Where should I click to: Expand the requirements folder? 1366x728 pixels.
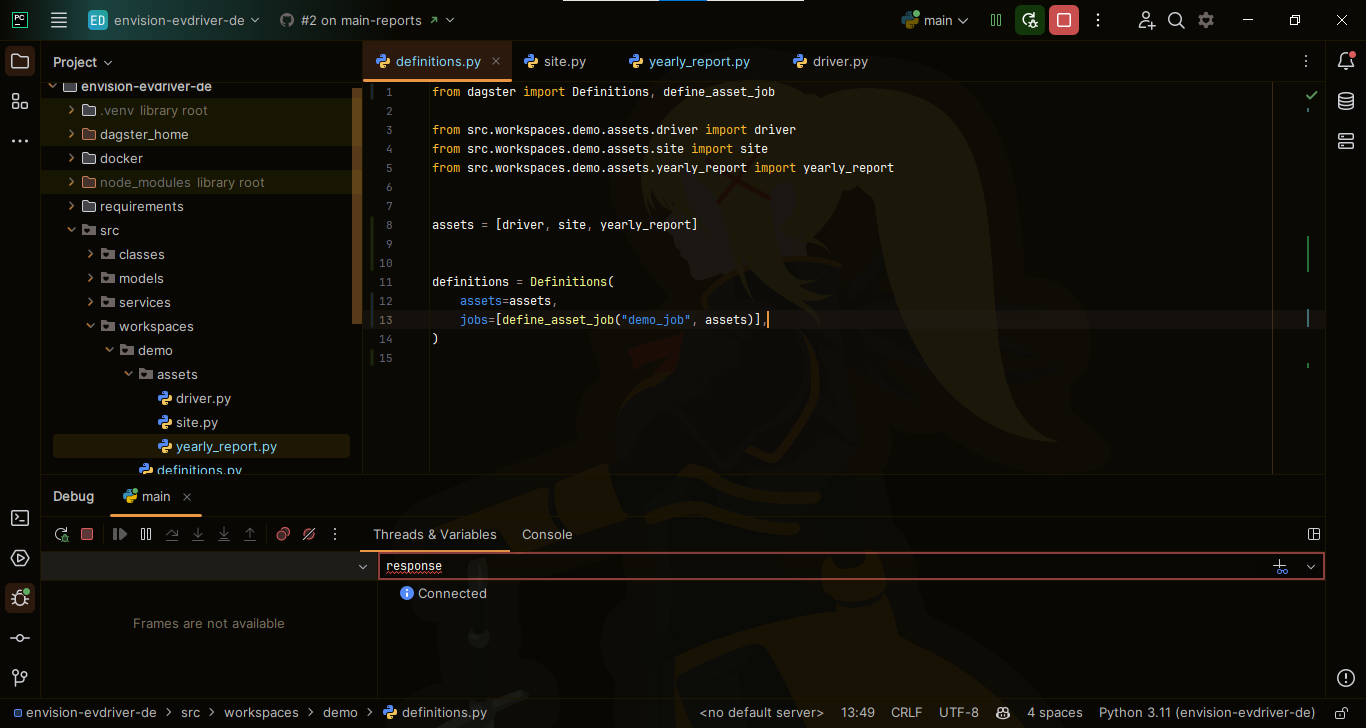pyautogui.click(x=71, y=206)
